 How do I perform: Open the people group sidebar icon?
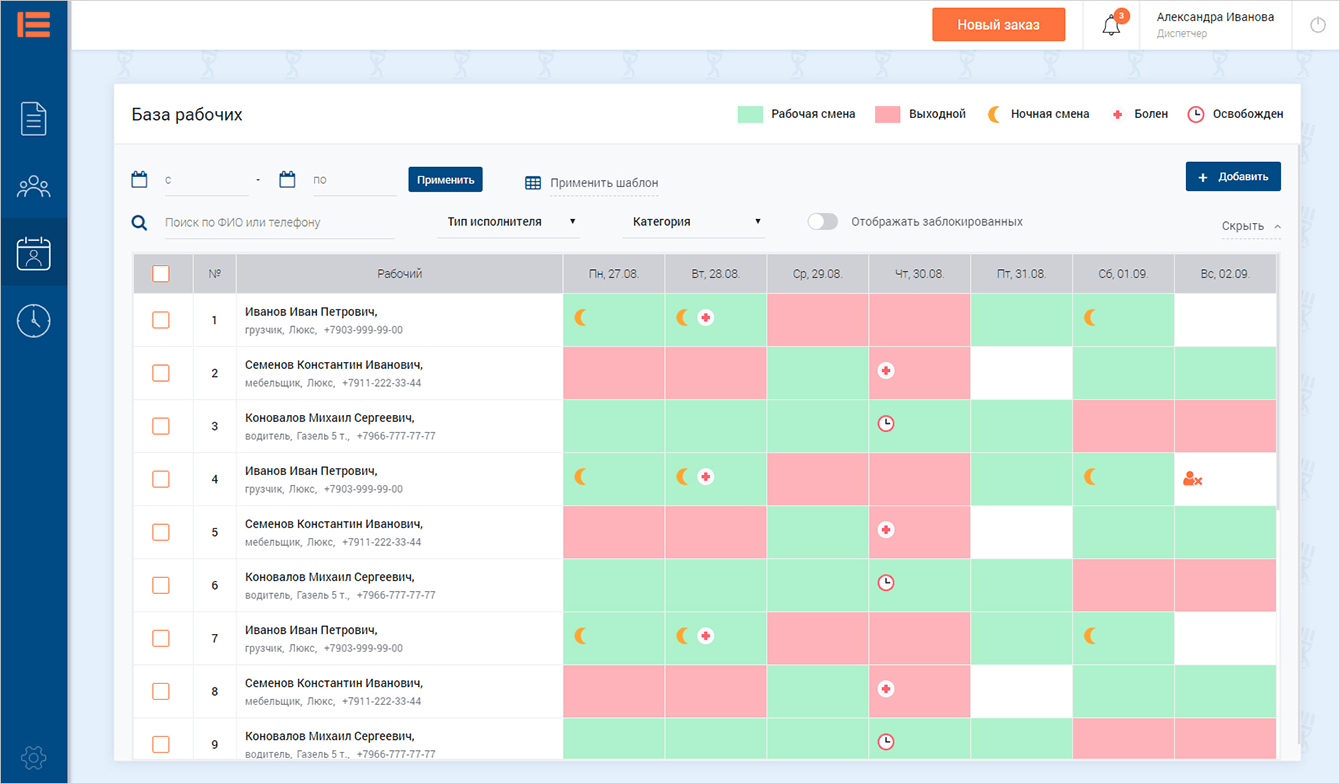[x=34, y=187]
